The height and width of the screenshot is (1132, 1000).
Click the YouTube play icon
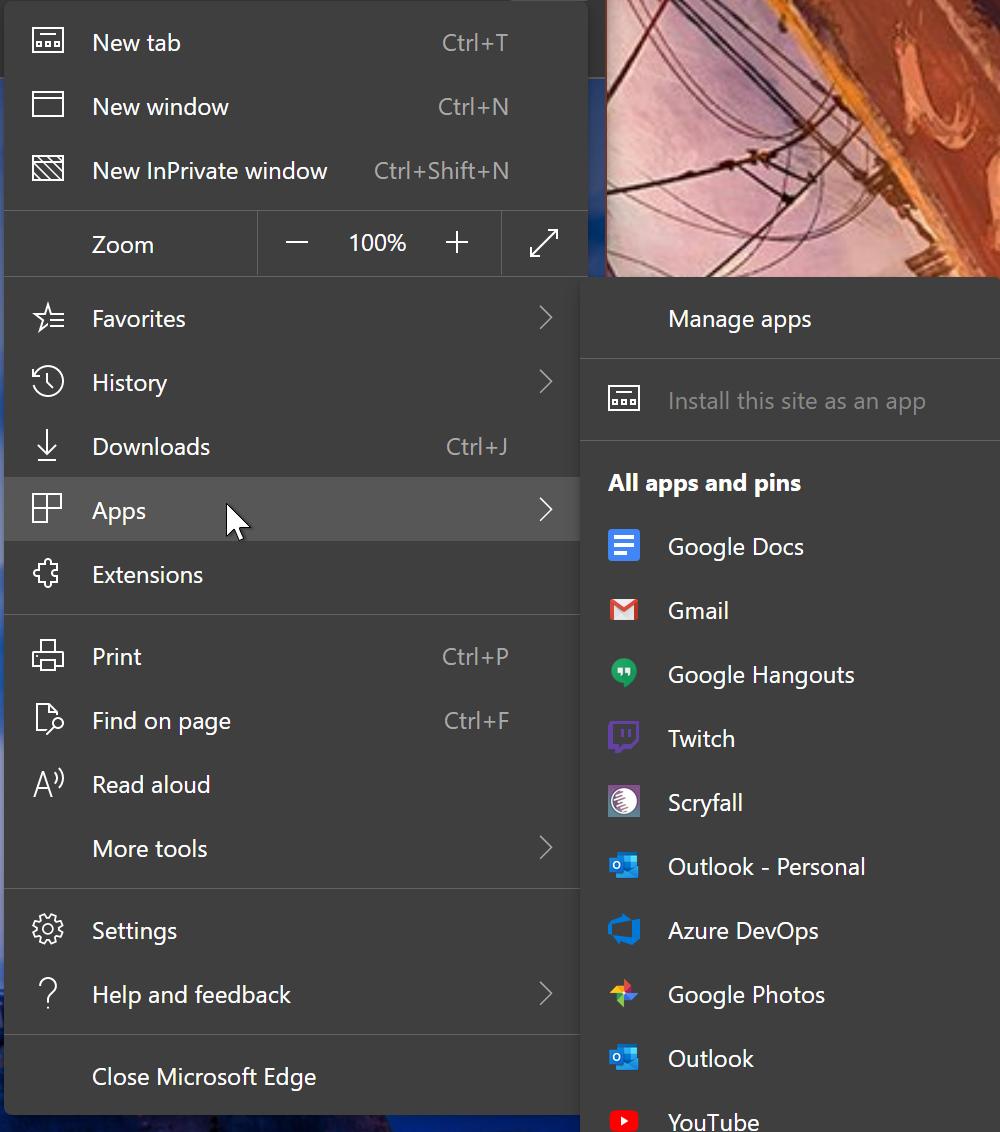pyautogui.click(x=624, y=1121)
